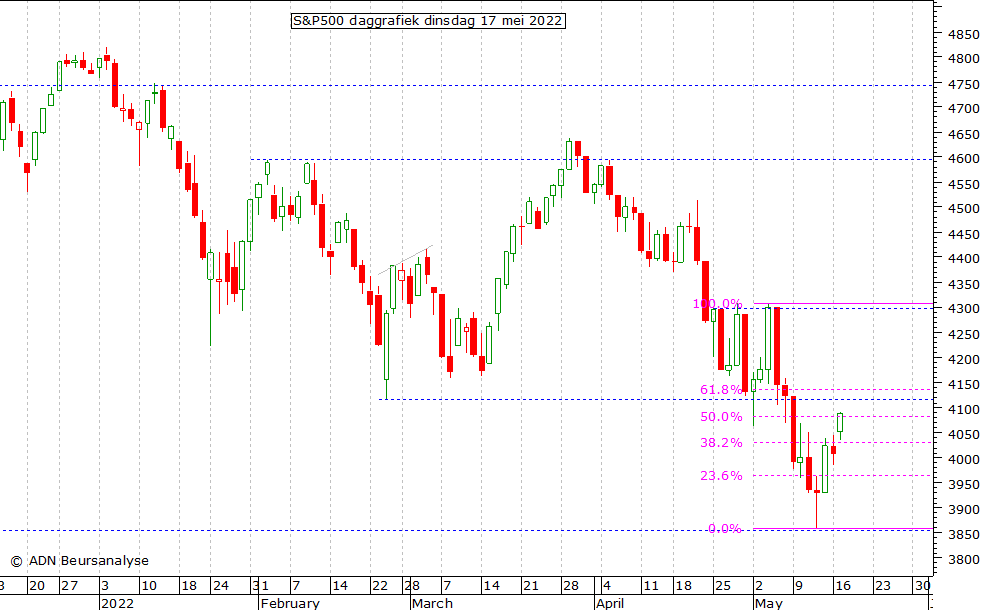Pick the 50.0% Fibonacci retracement label
Image resolution: width=984 pixels, height=610 pixels.
721,417
